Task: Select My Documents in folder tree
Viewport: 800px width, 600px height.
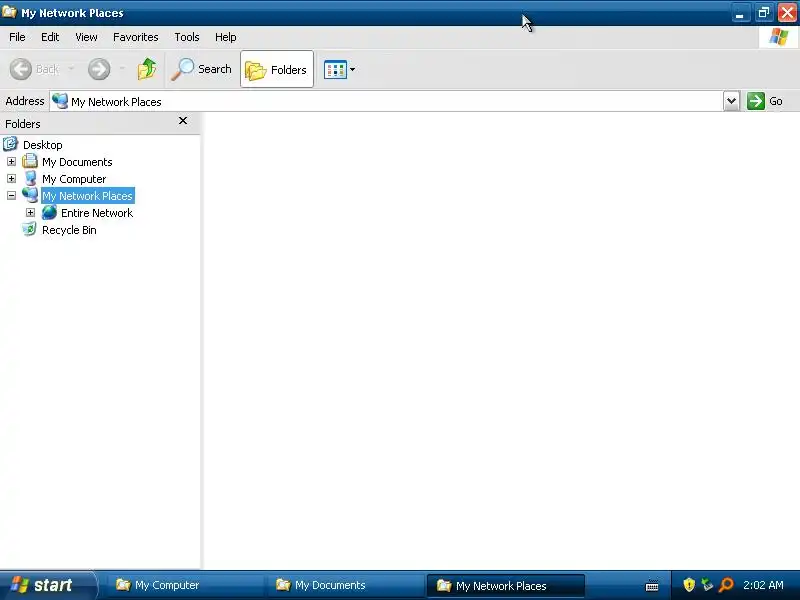Action: [x=77, y=162]
